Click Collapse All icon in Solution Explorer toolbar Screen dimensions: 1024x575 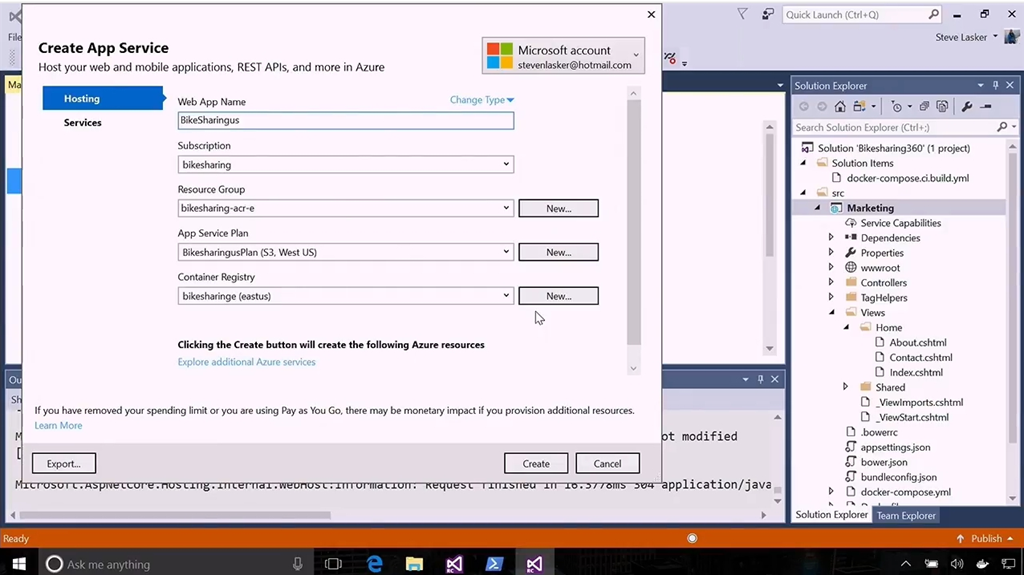926,107
